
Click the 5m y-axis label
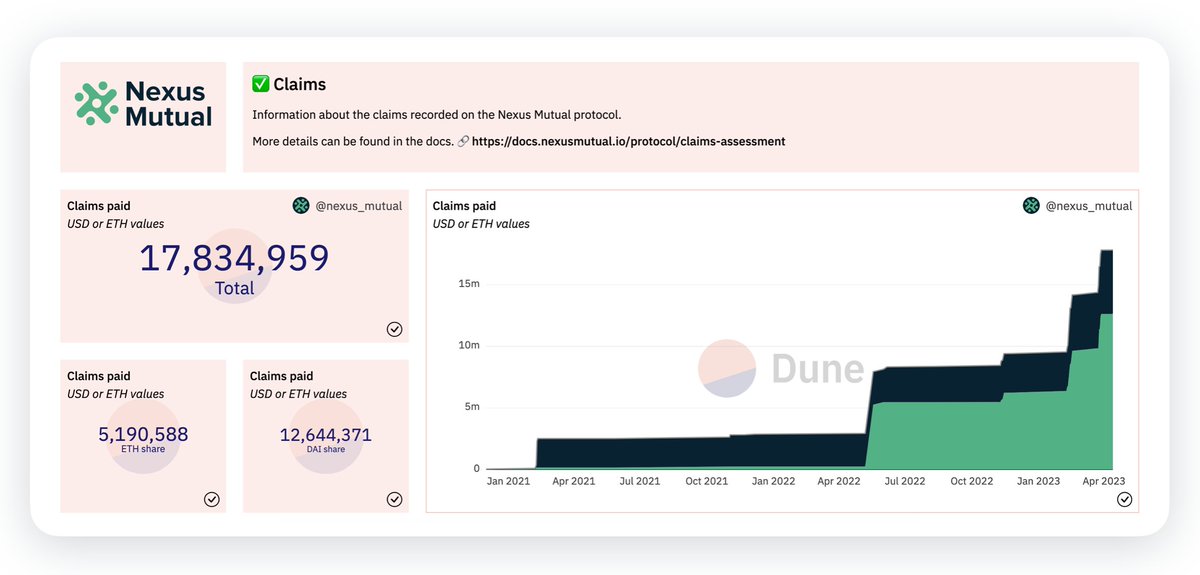(472, 407)
